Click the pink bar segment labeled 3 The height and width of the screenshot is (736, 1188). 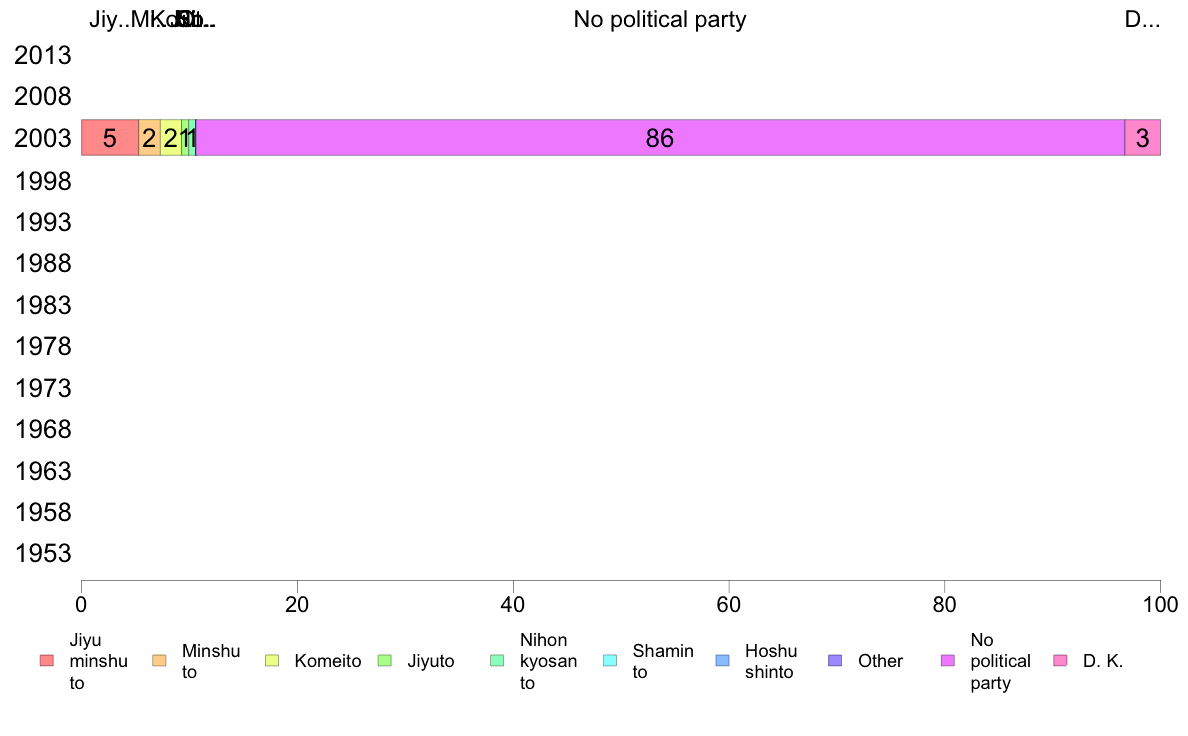1143,138
